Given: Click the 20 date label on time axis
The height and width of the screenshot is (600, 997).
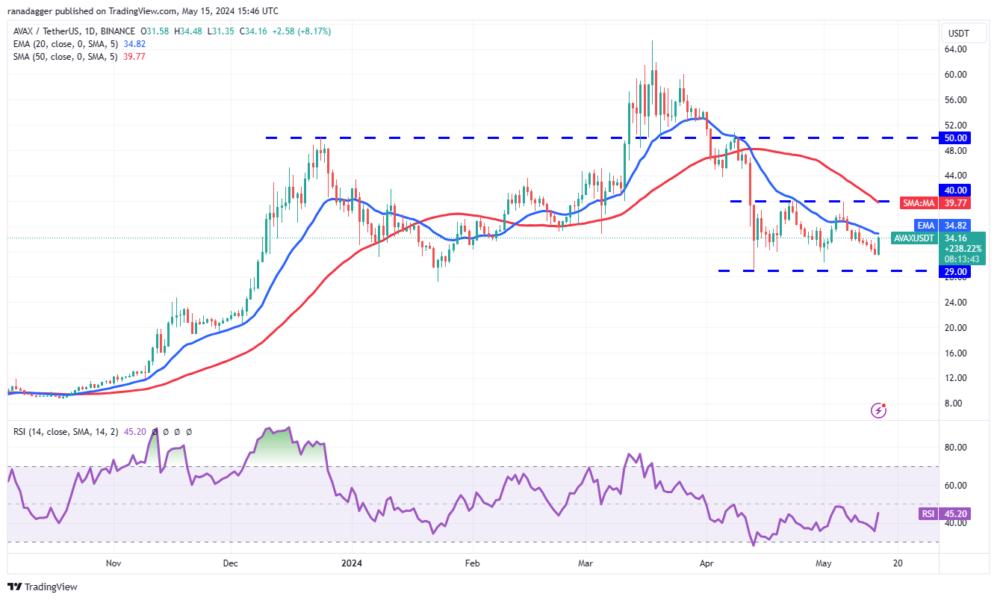Looking at the screenshot, I should click(x=897, y=563).
